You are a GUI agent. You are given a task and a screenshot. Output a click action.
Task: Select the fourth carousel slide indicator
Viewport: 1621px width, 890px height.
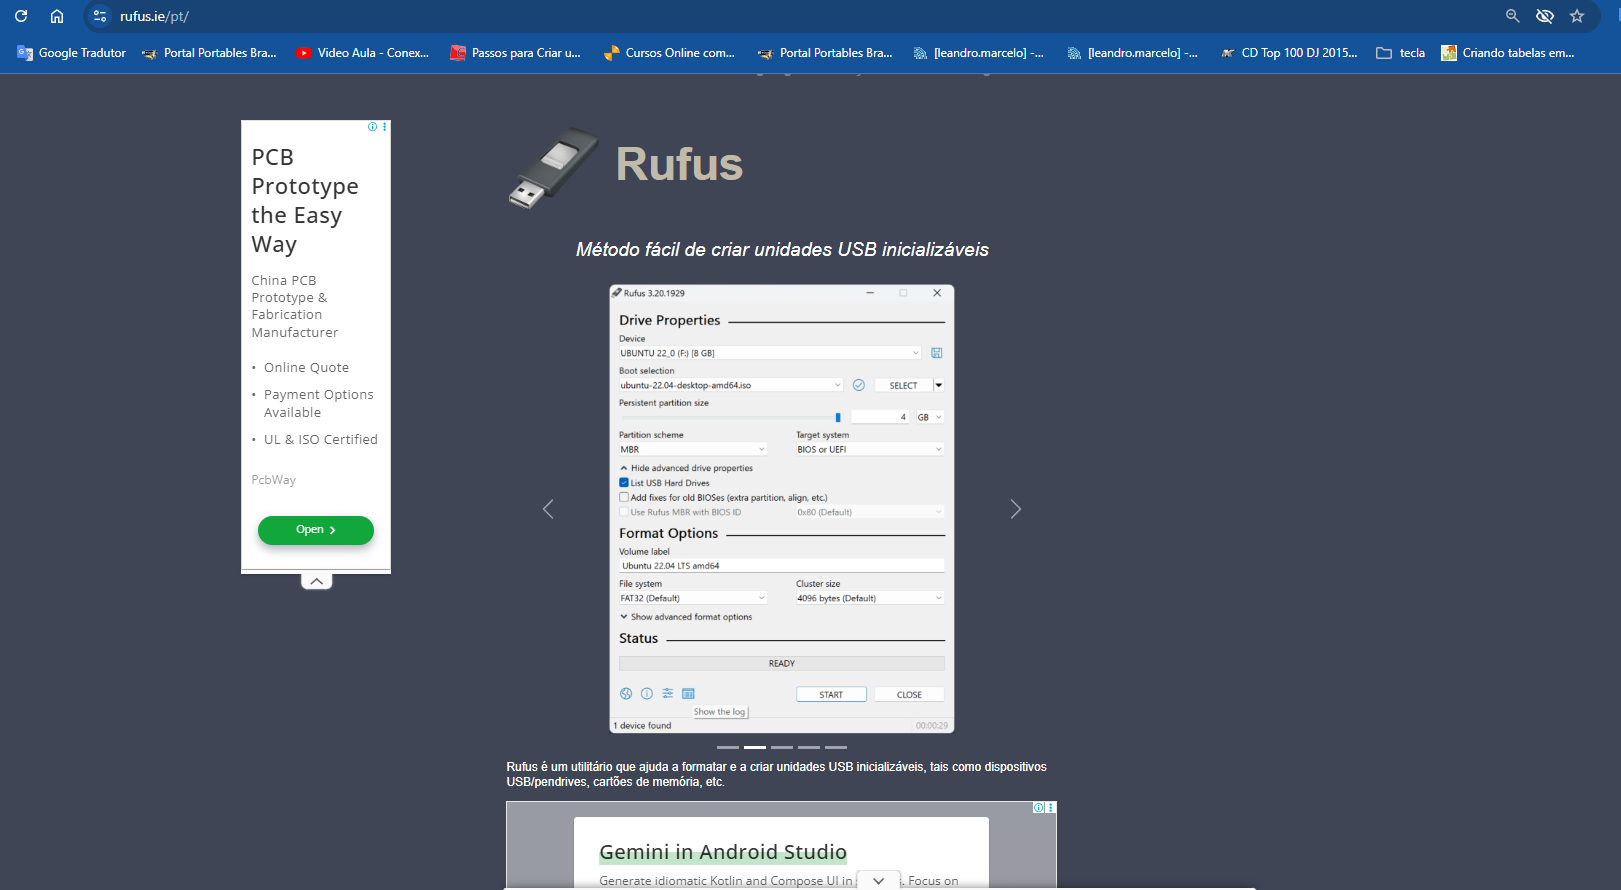coord(809,747)
